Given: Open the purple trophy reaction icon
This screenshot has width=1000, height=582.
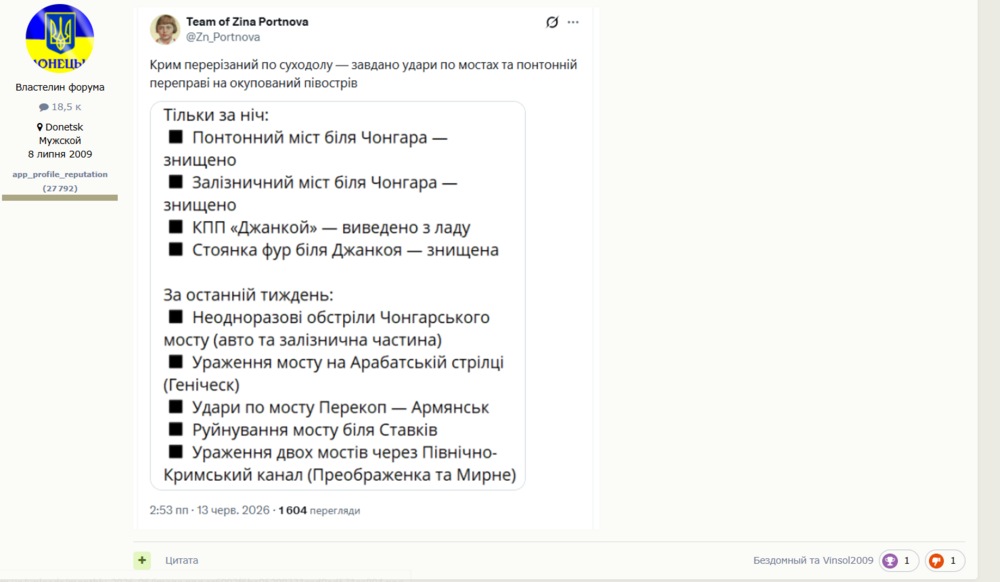Looking at the screenshot, I should click(890, 561).
